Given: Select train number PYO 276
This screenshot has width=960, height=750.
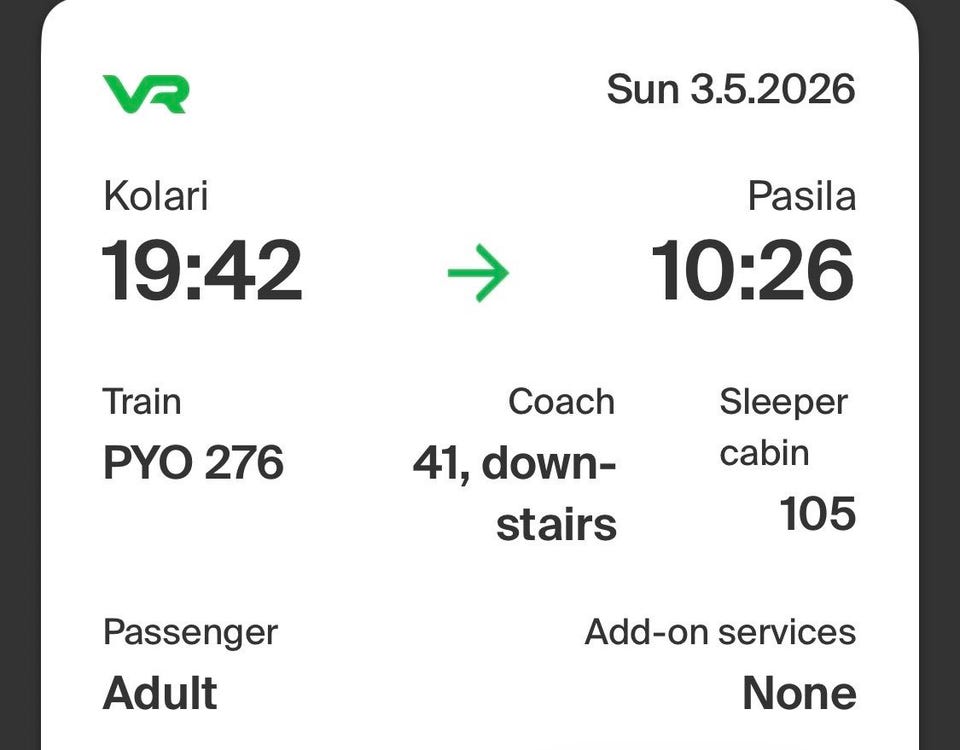Looking at the screenshot, I should (x=193, y=463).
